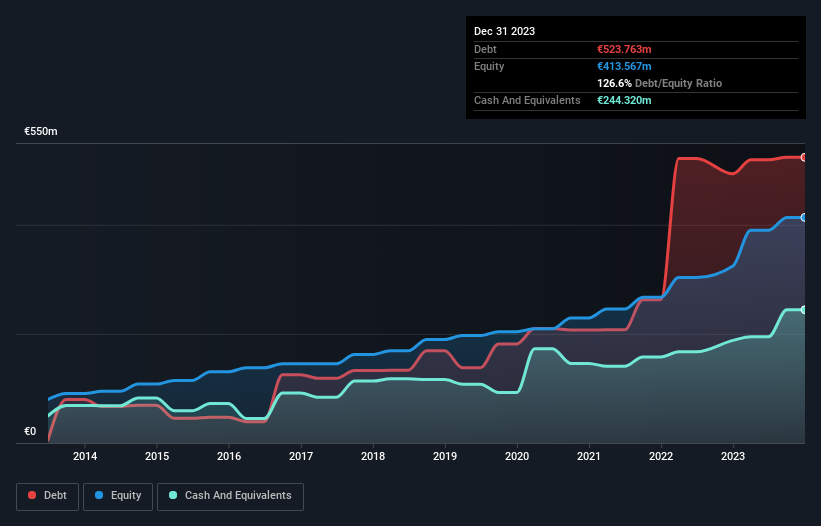Click the 2023 x-axis label
The width and height of the screenshot is (821, 526).
click(733, 456)
